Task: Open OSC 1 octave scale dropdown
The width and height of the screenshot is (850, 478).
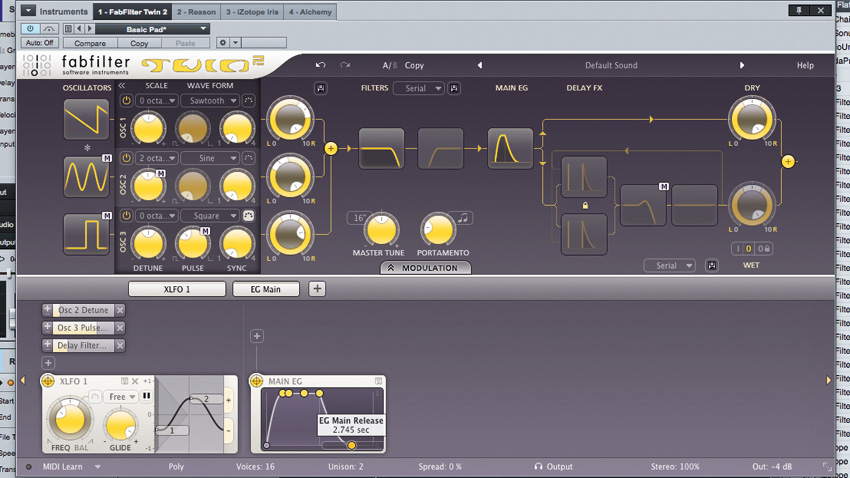Action: (x=156, y=101)
